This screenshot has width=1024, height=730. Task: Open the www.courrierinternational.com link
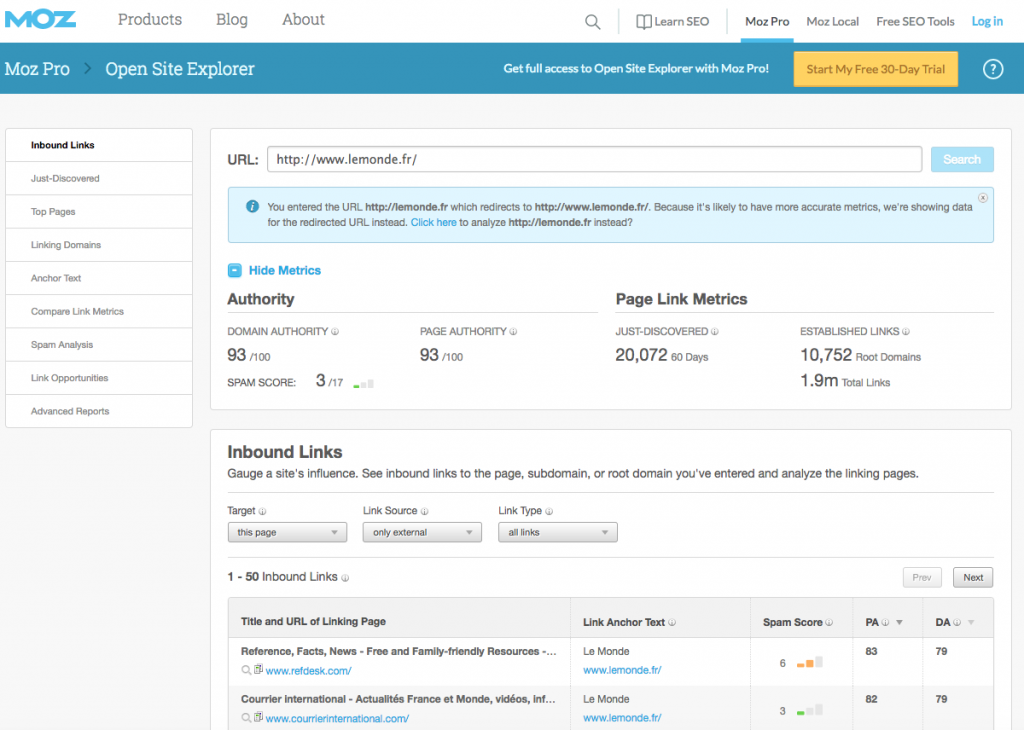click(x=337, y=718)
